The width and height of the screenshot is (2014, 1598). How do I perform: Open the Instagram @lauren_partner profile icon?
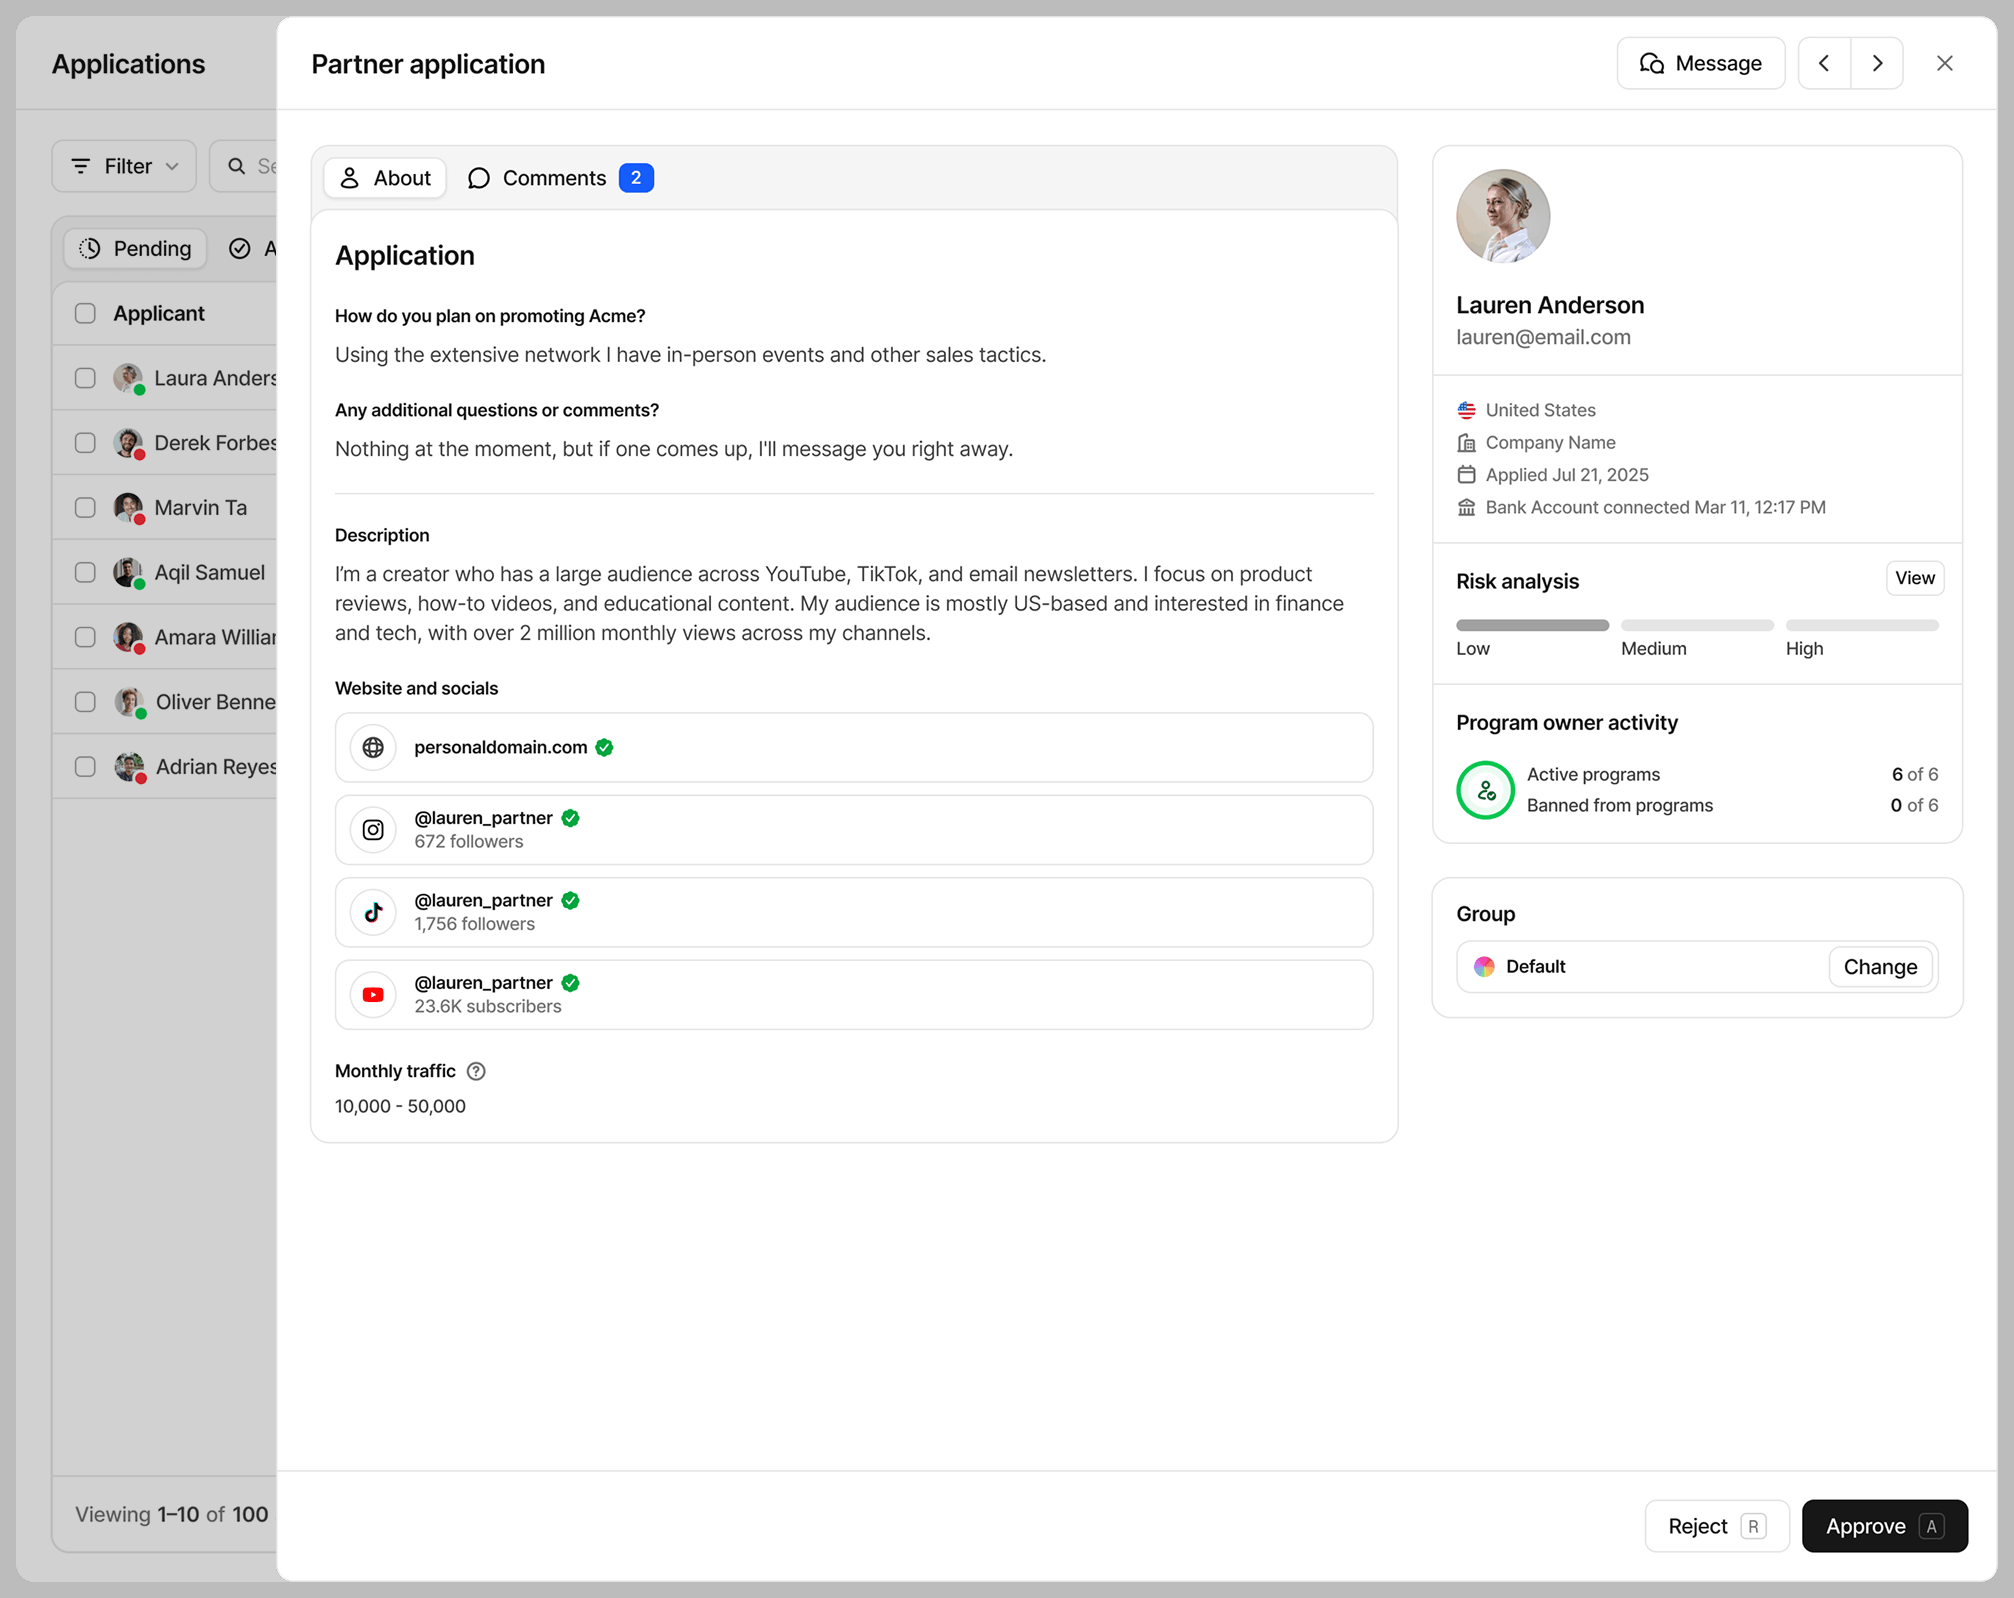pos(373,830)
